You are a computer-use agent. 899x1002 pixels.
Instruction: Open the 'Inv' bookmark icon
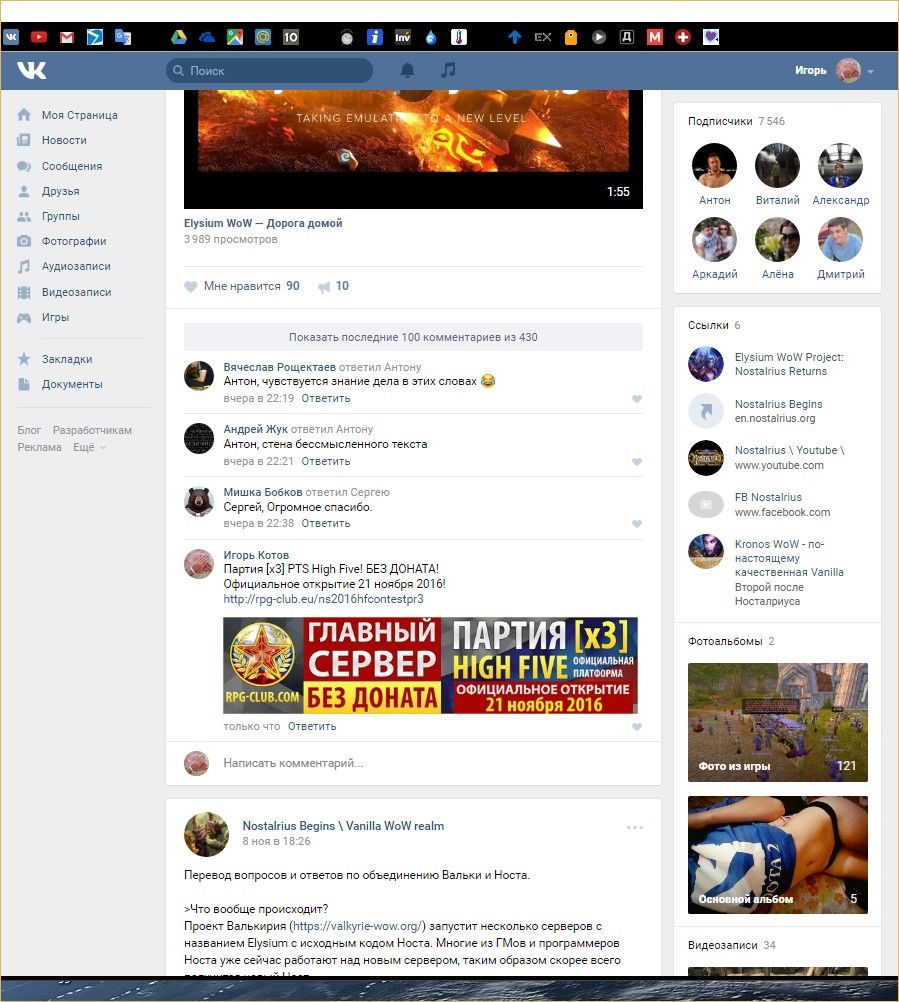coord(403,37)
